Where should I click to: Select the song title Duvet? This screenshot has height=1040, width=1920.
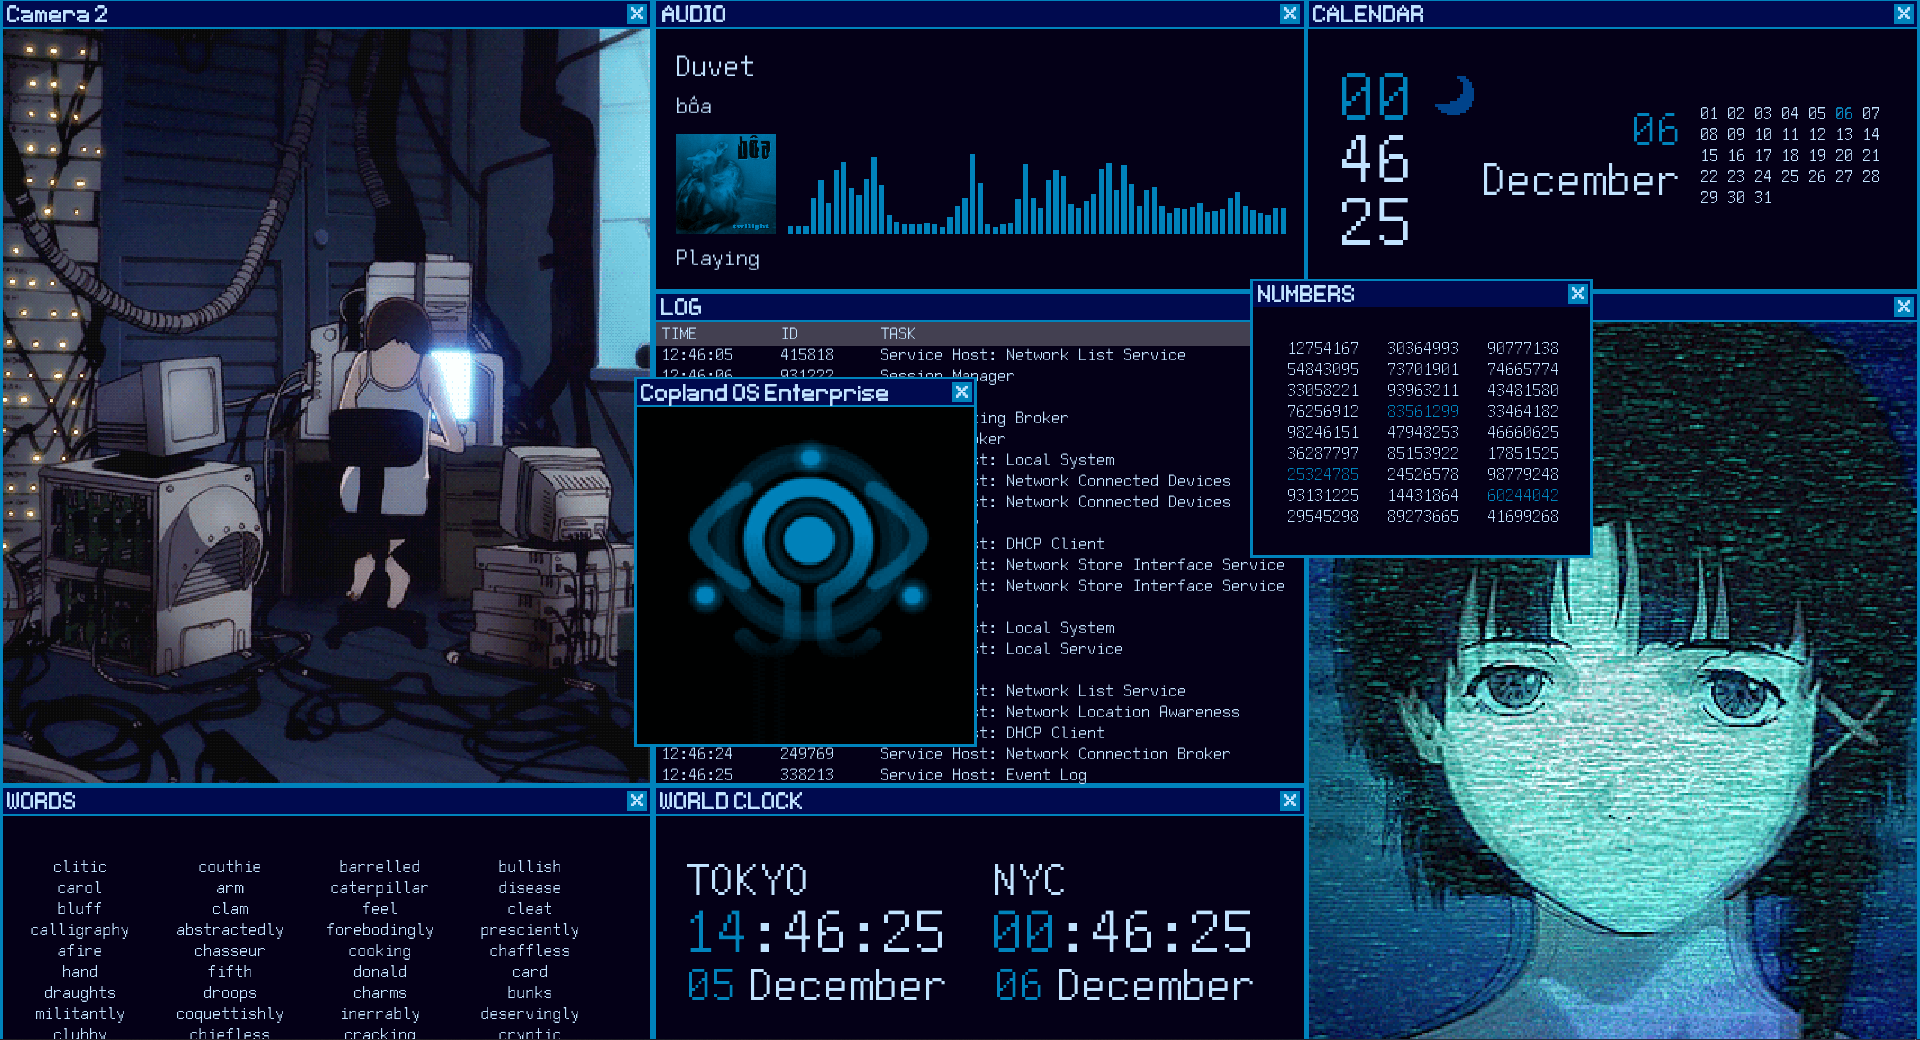714,66
